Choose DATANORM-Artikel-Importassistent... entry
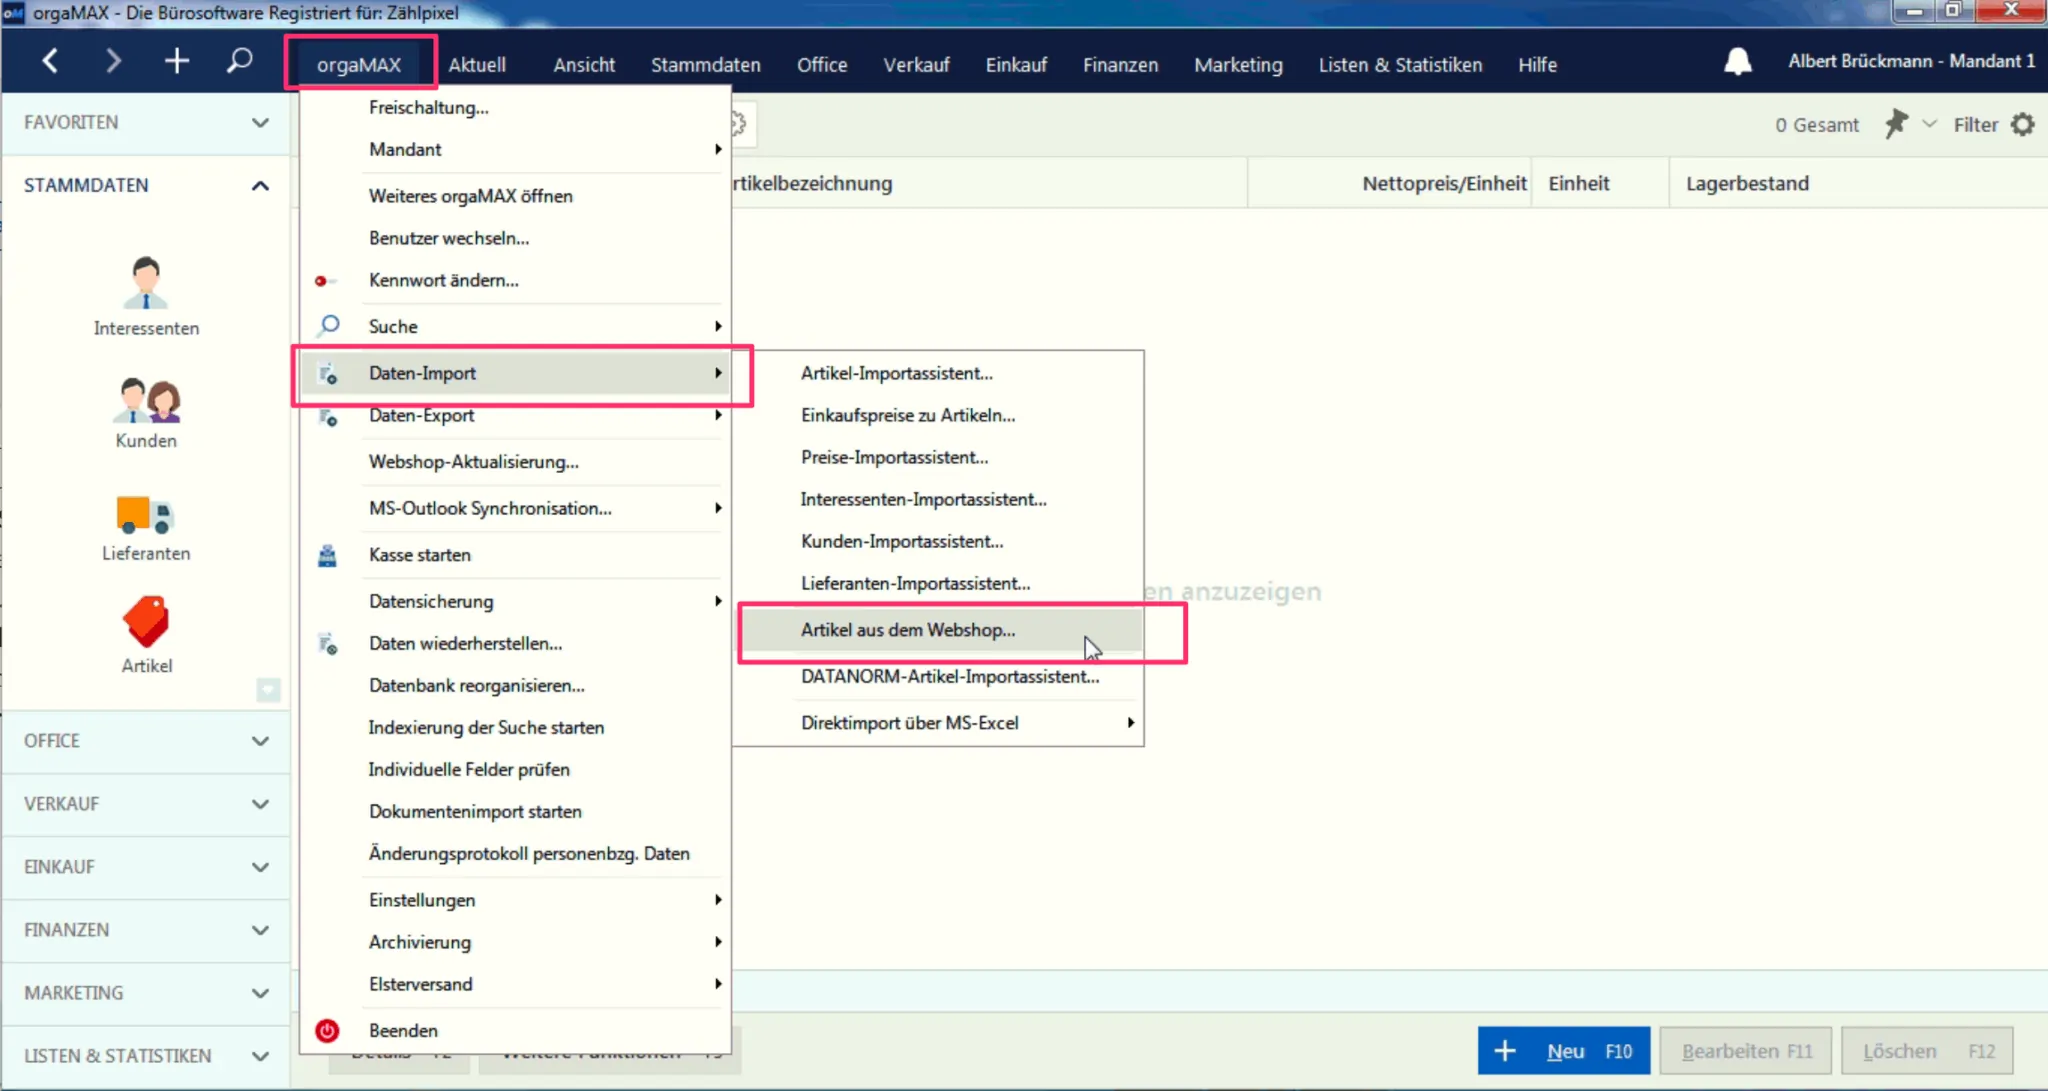 (x=940, y=677)
